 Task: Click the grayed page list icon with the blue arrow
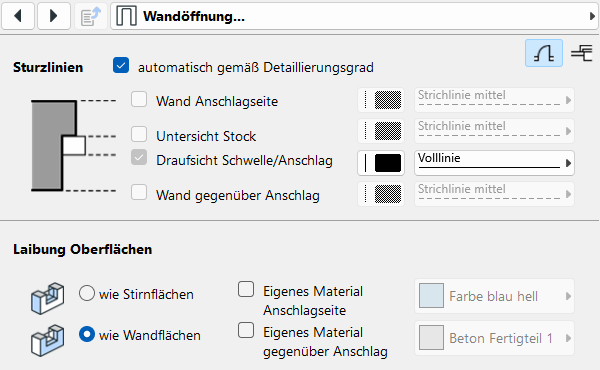click(x=91, y=16)
